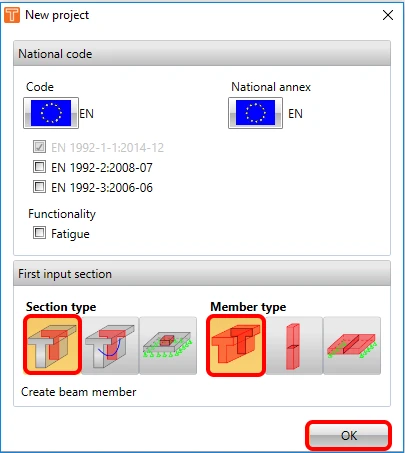Select the beam T-section type icon
Image resolution: width=405 pixels, height=453 pixels.
[x=52, y=345]
